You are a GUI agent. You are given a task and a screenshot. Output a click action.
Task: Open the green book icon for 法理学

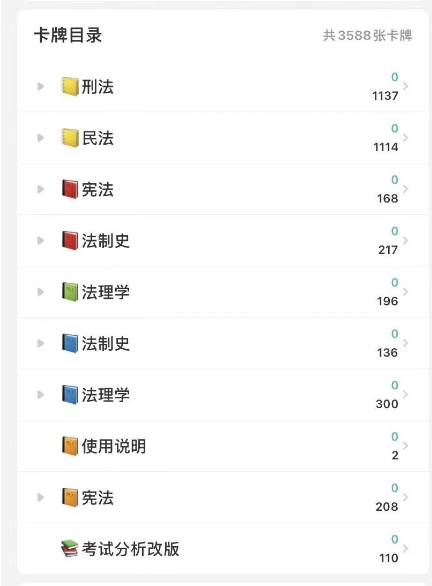pos(70,292)
